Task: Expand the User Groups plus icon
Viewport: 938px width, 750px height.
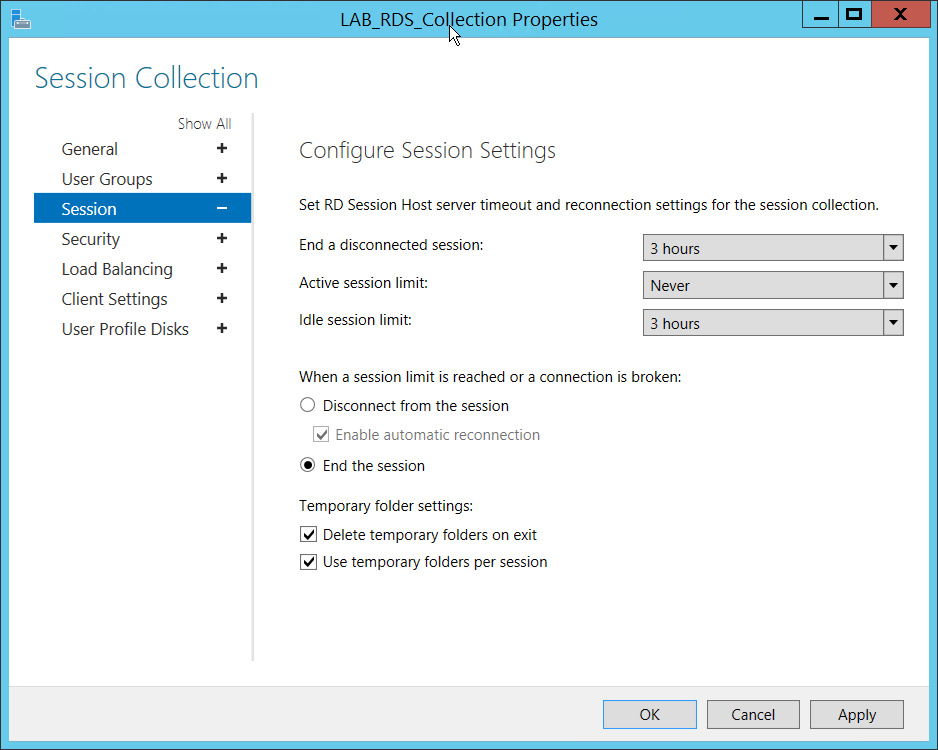Action: (x=222, y=179)
